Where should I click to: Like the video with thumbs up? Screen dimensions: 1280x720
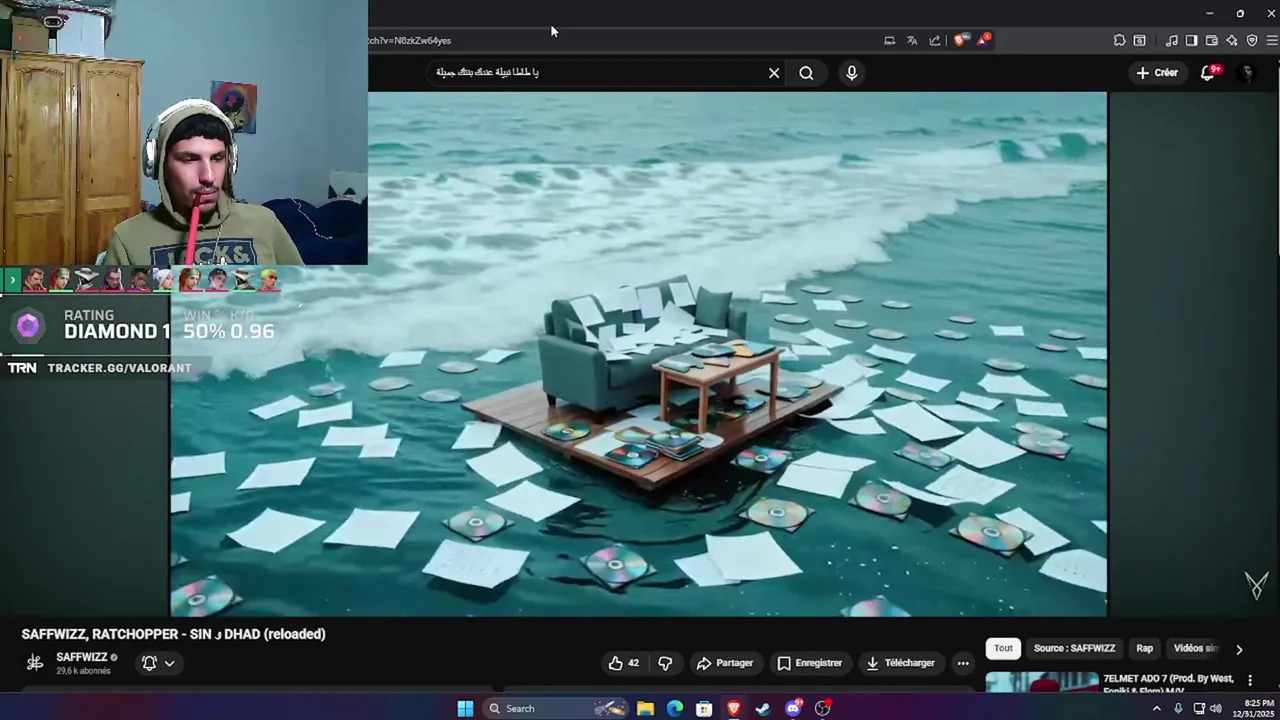point(624,663)
